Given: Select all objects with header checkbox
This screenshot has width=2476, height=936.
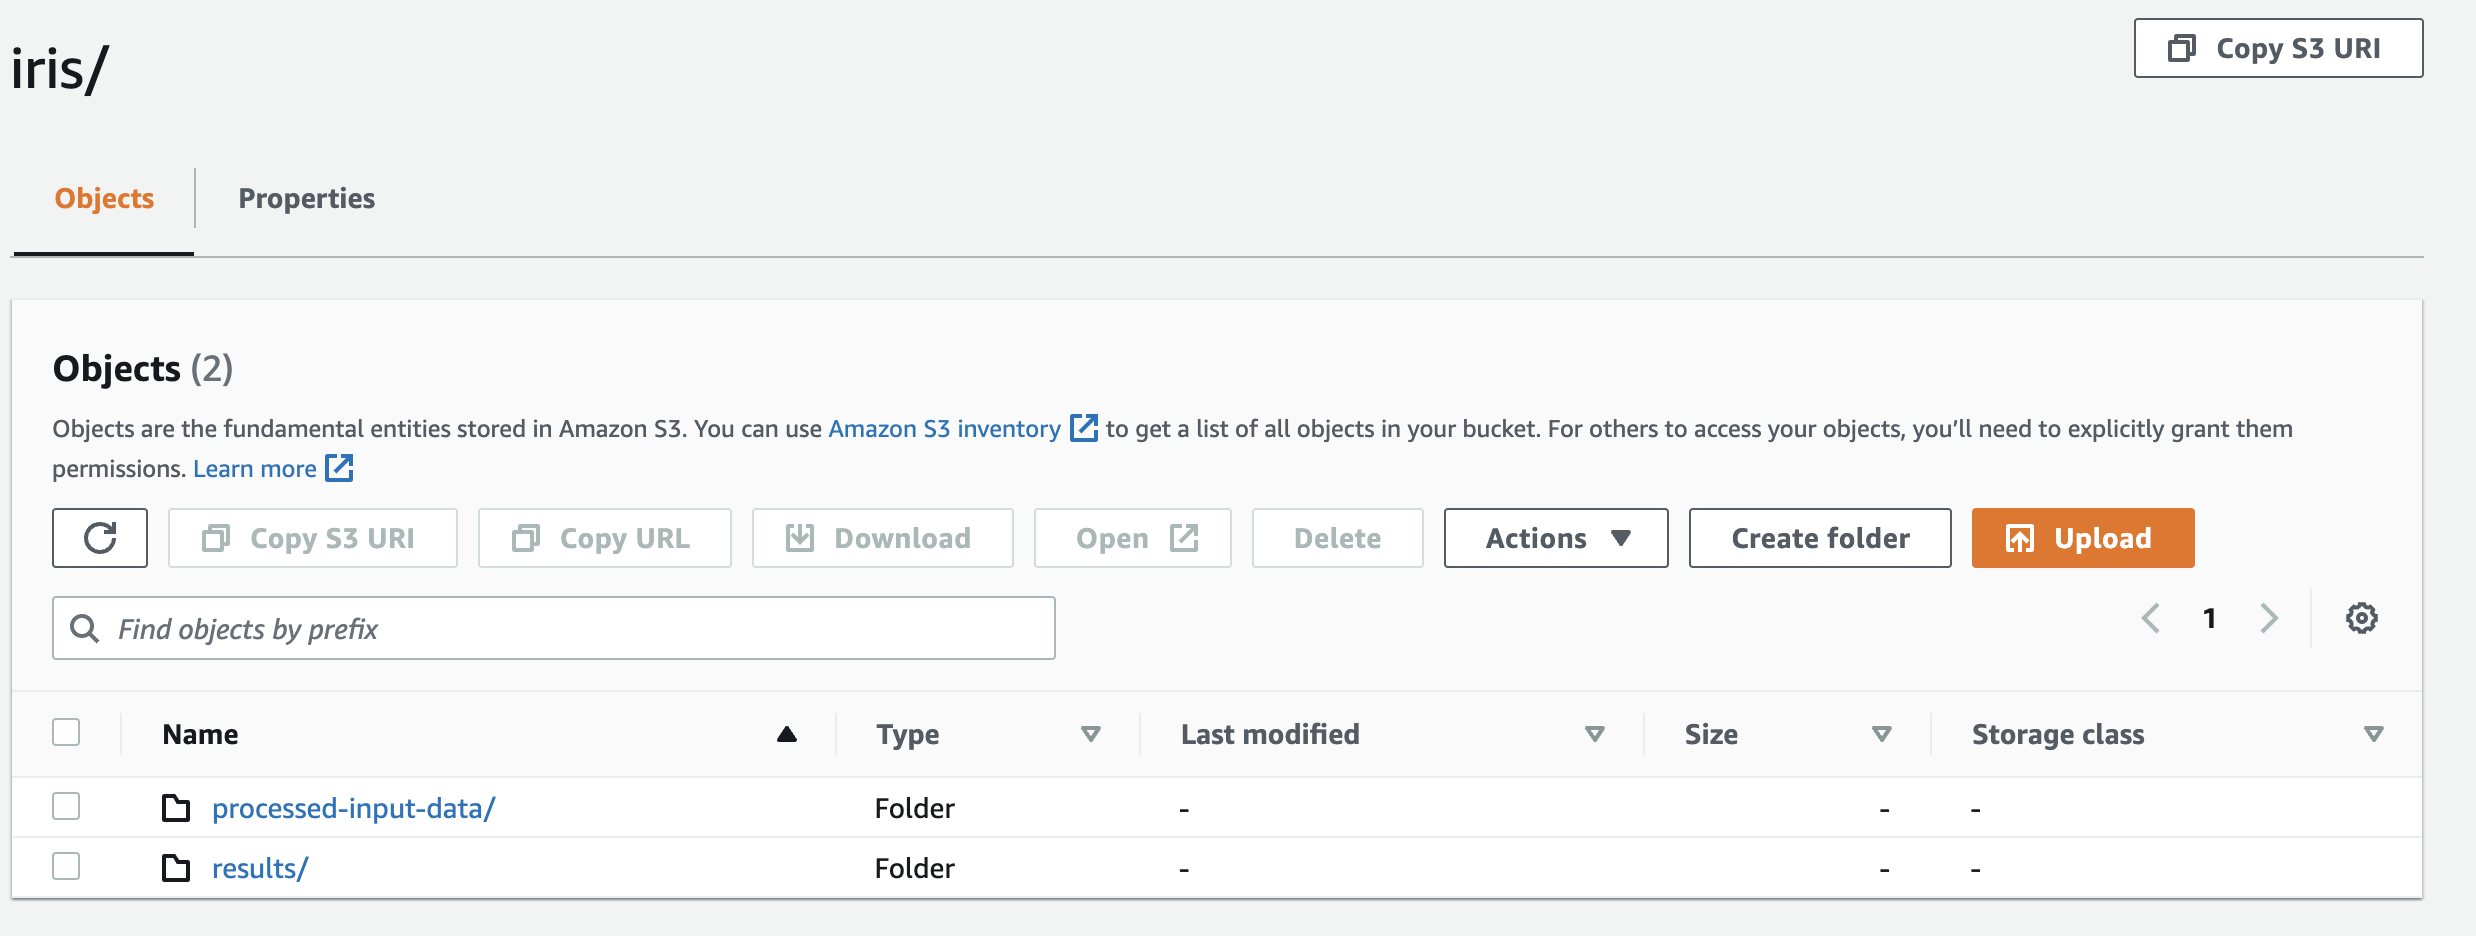Looking at the screenshot, I should [66, 732].
